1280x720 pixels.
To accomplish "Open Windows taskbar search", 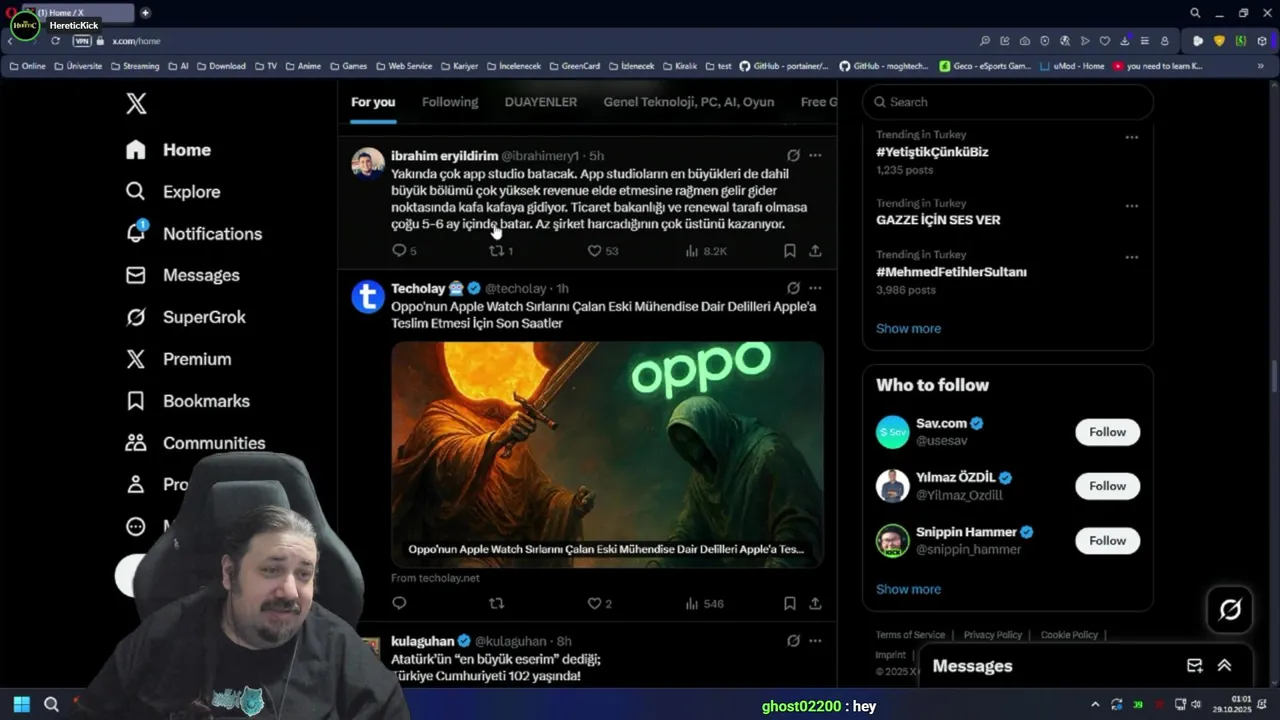I will [51, 704].
